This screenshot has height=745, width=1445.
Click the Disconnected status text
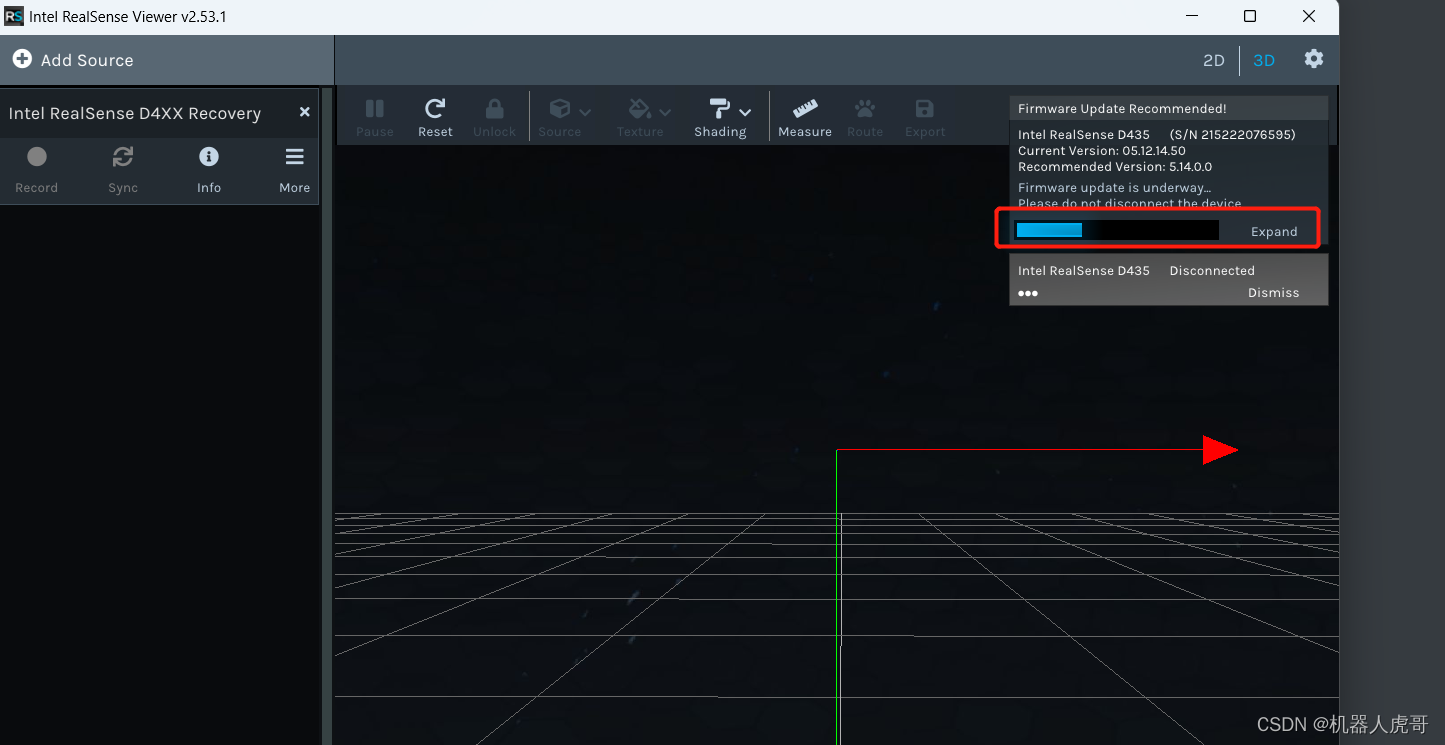(x=1212, y=271)
